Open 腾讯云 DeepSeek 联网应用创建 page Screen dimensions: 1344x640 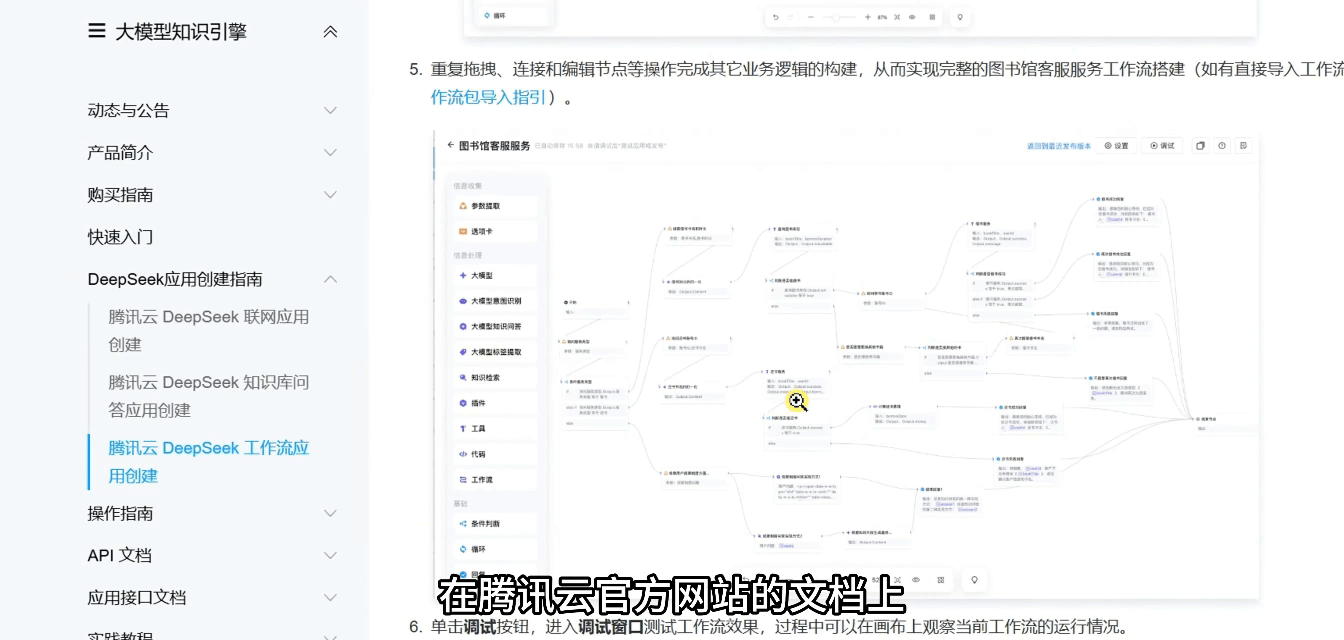(209, 330)
